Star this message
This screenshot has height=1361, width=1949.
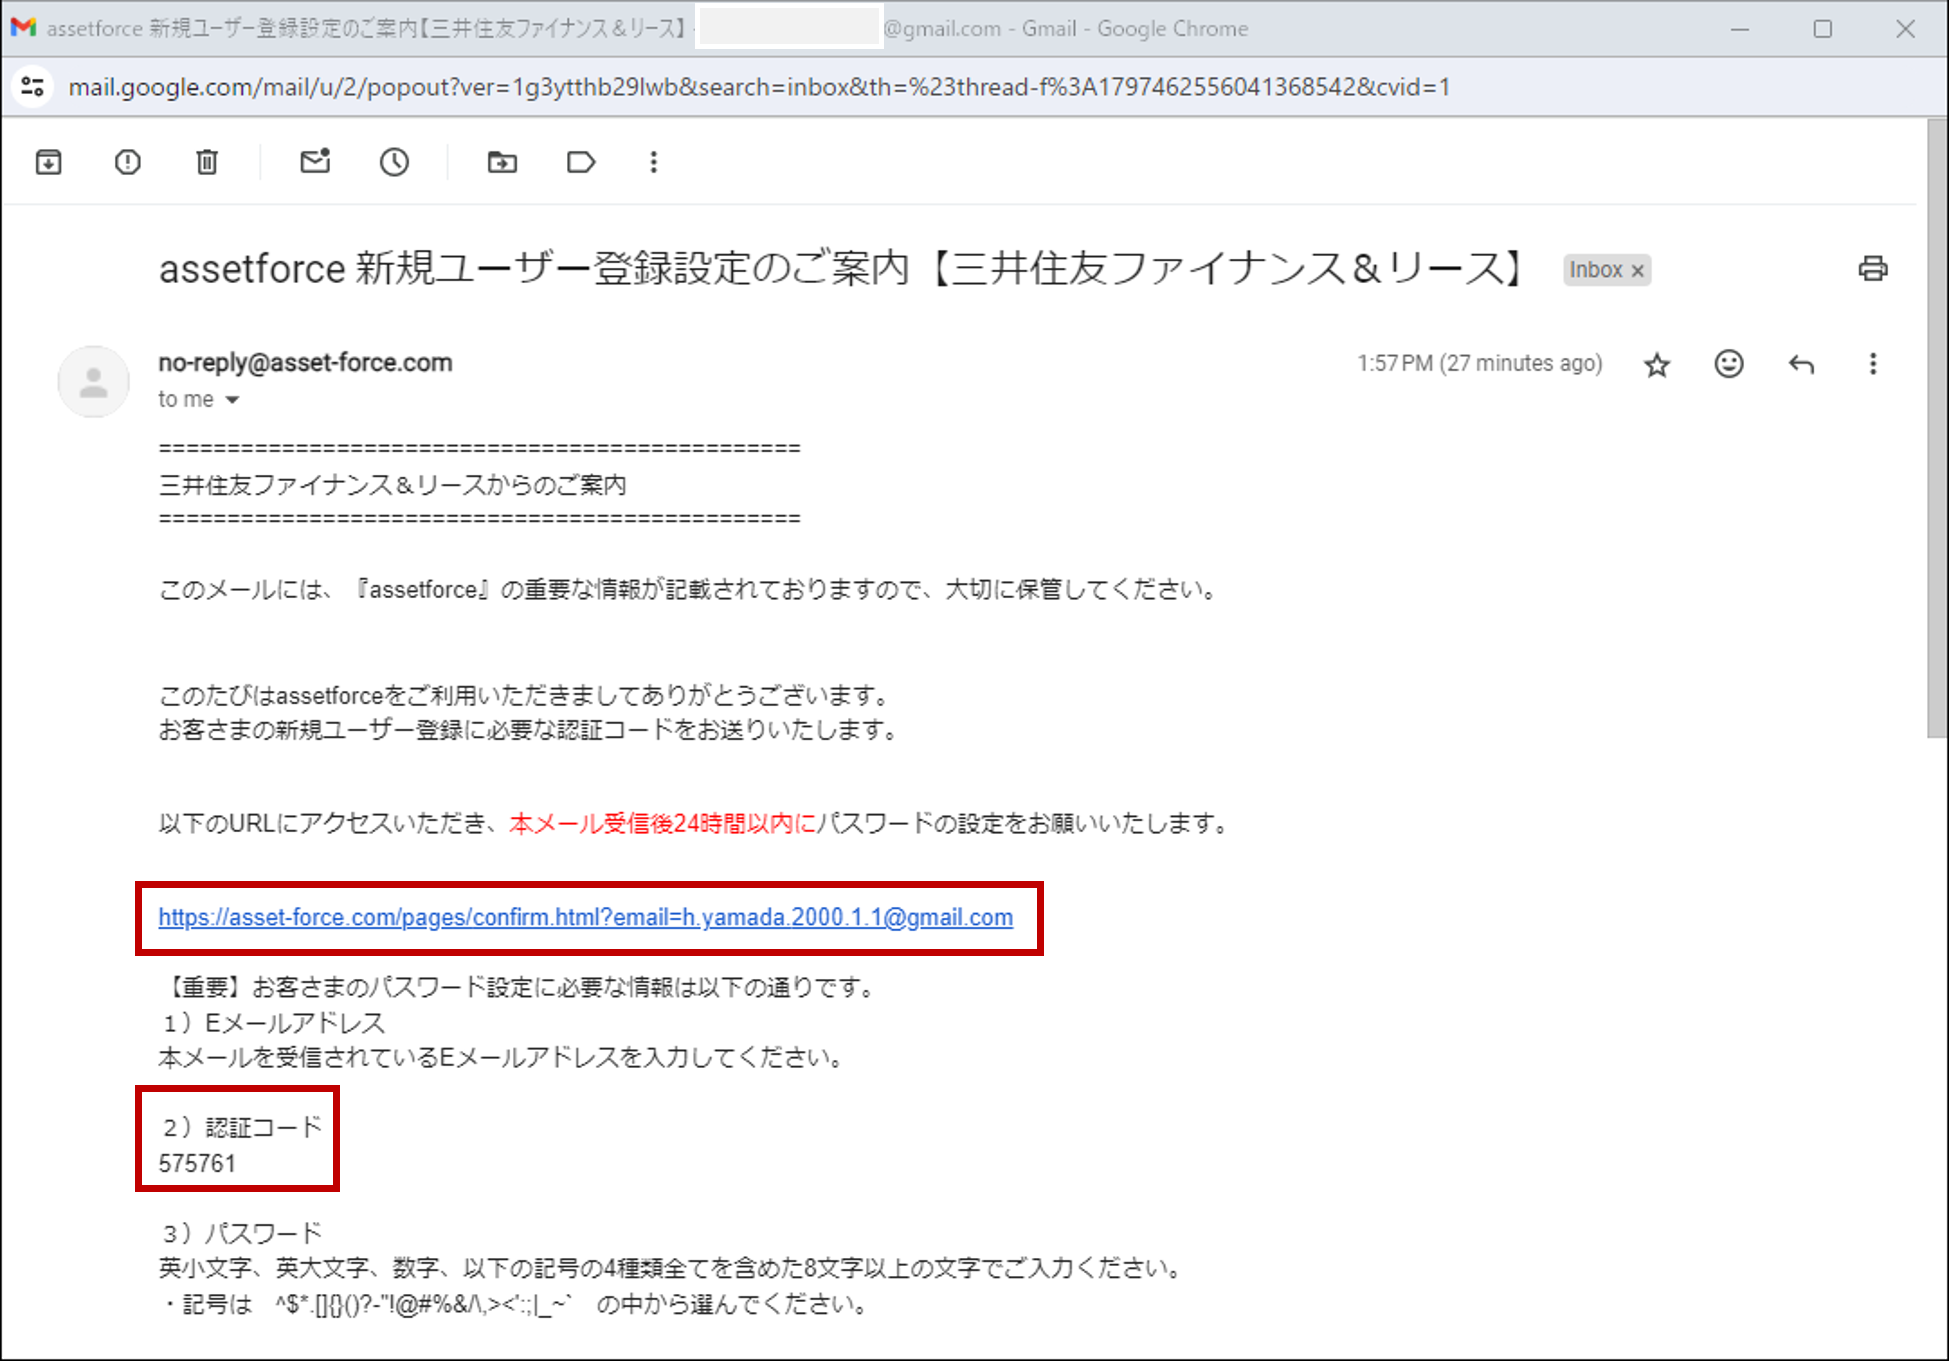coord(1657,365)
